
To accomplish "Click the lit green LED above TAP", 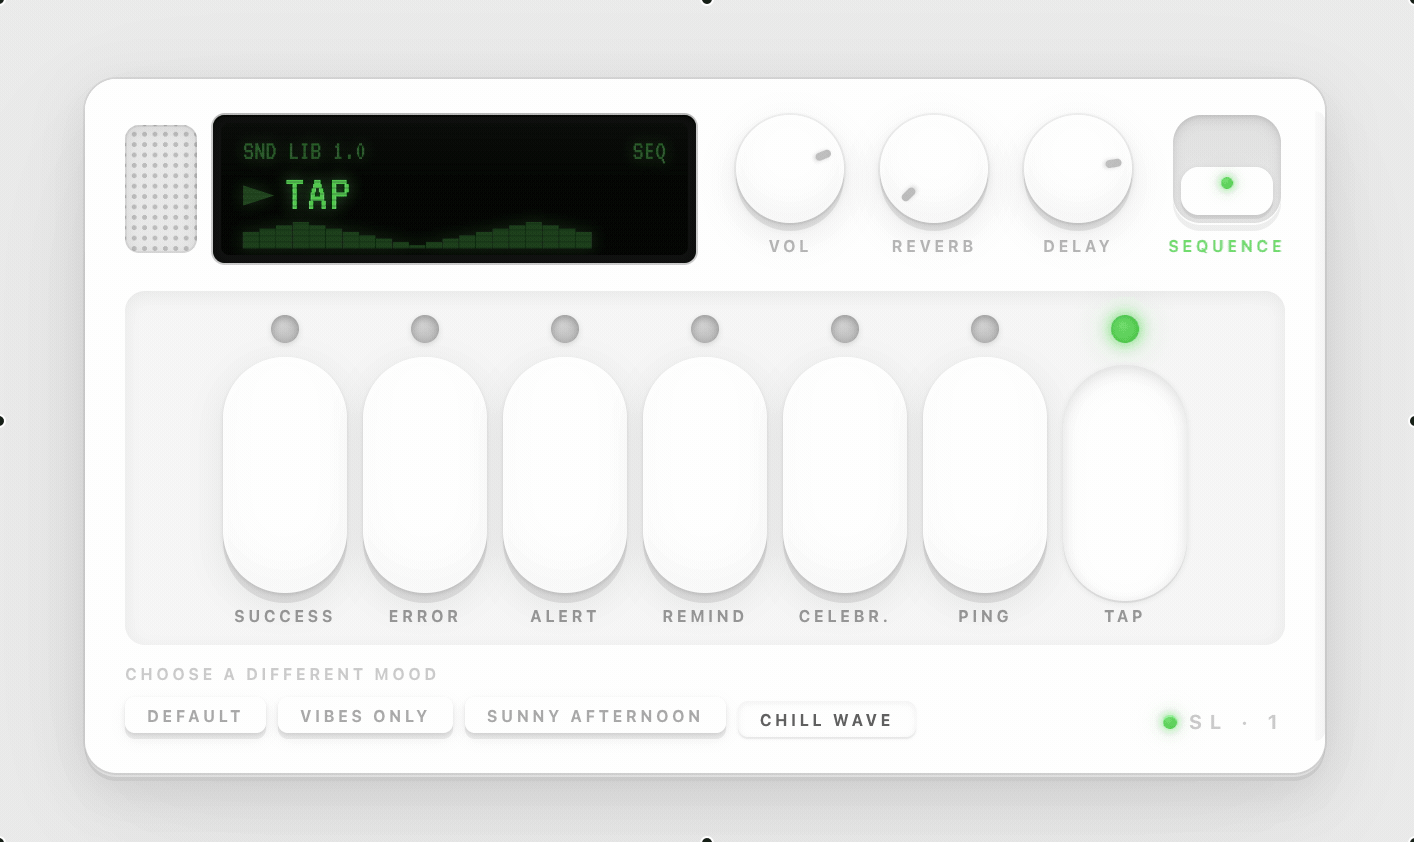I will pos(1125,329).
